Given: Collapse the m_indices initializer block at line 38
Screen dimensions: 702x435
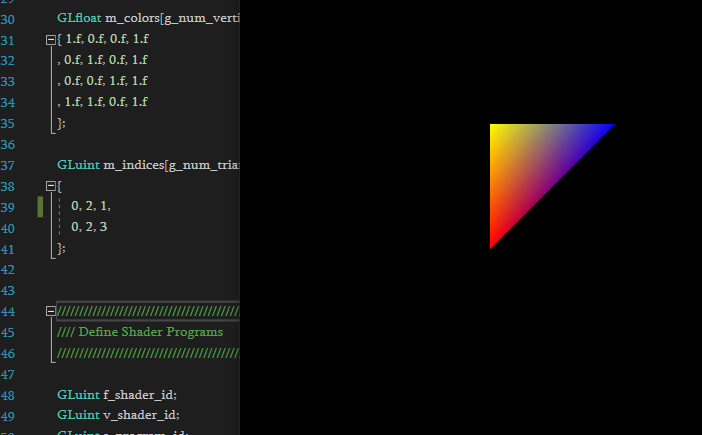Looking at the screenshot, I should pos(51,186).
